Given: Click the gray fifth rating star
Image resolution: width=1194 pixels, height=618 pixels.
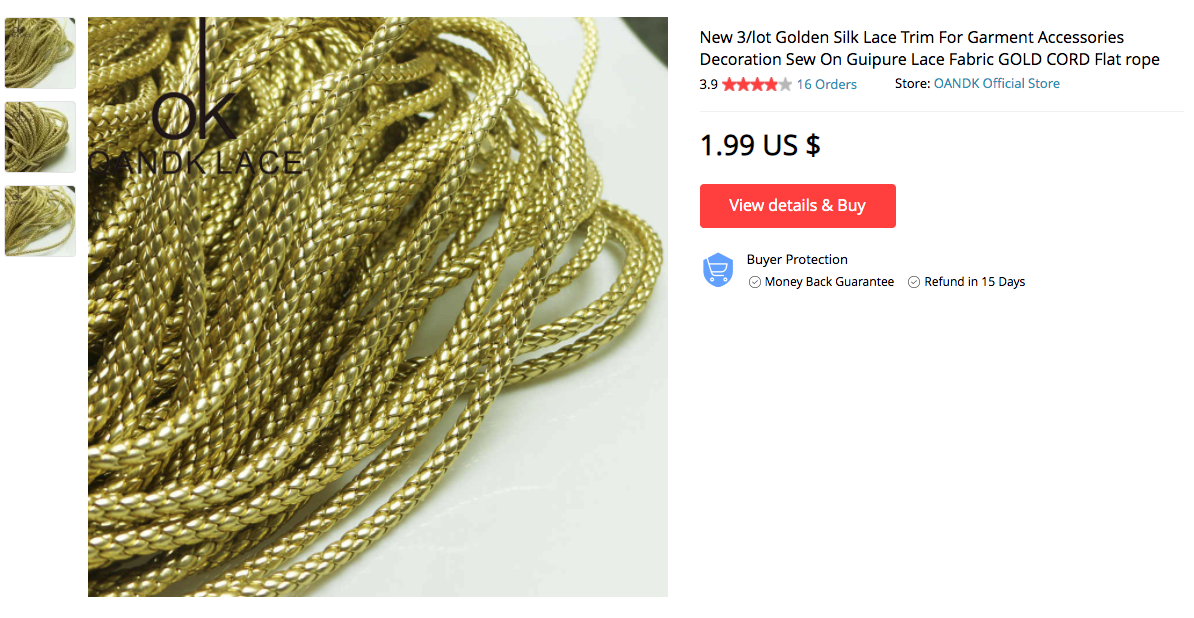Looking at the screenshot, I should click(x=785, y=85).
